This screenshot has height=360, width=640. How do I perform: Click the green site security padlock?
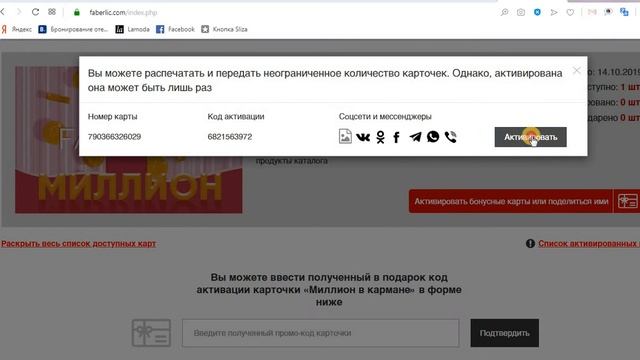(76, 12)
